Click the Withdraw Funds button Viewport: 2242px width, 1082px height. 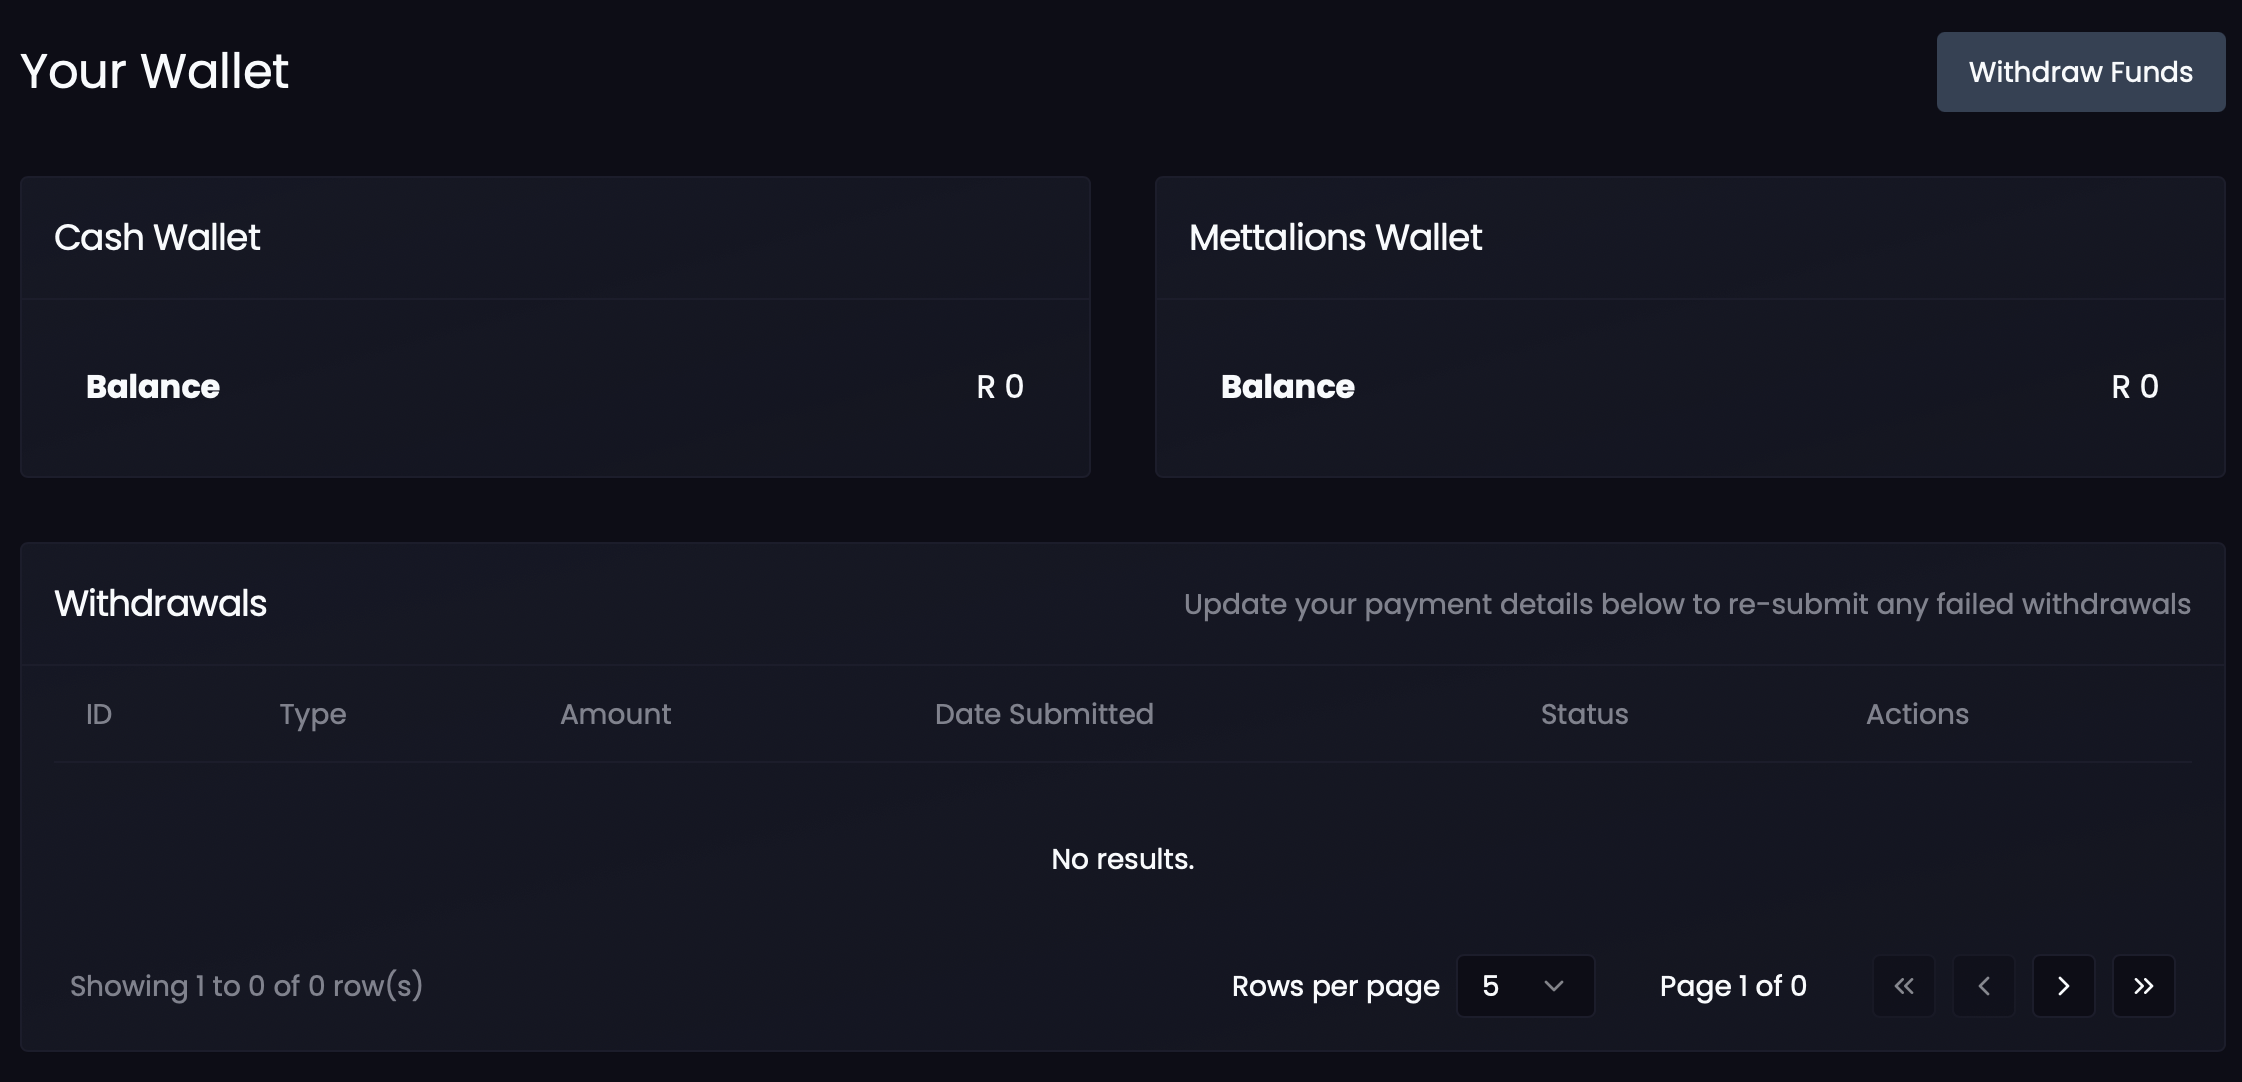pos(2080,71)
